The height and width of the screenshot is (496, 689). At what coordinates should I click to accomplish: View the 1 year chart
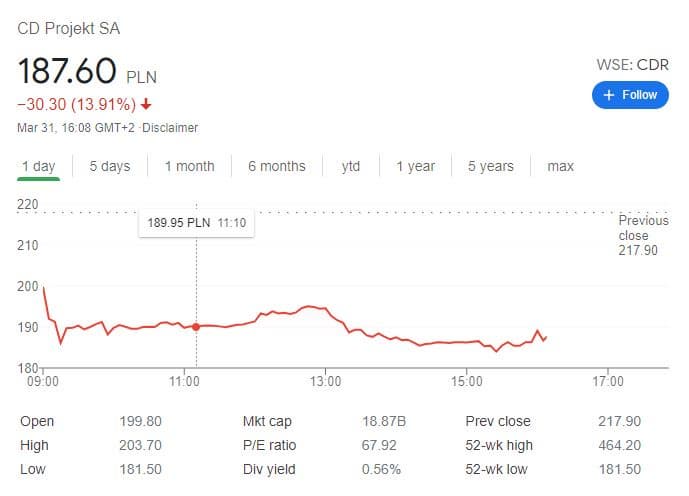tap(415, 166)
